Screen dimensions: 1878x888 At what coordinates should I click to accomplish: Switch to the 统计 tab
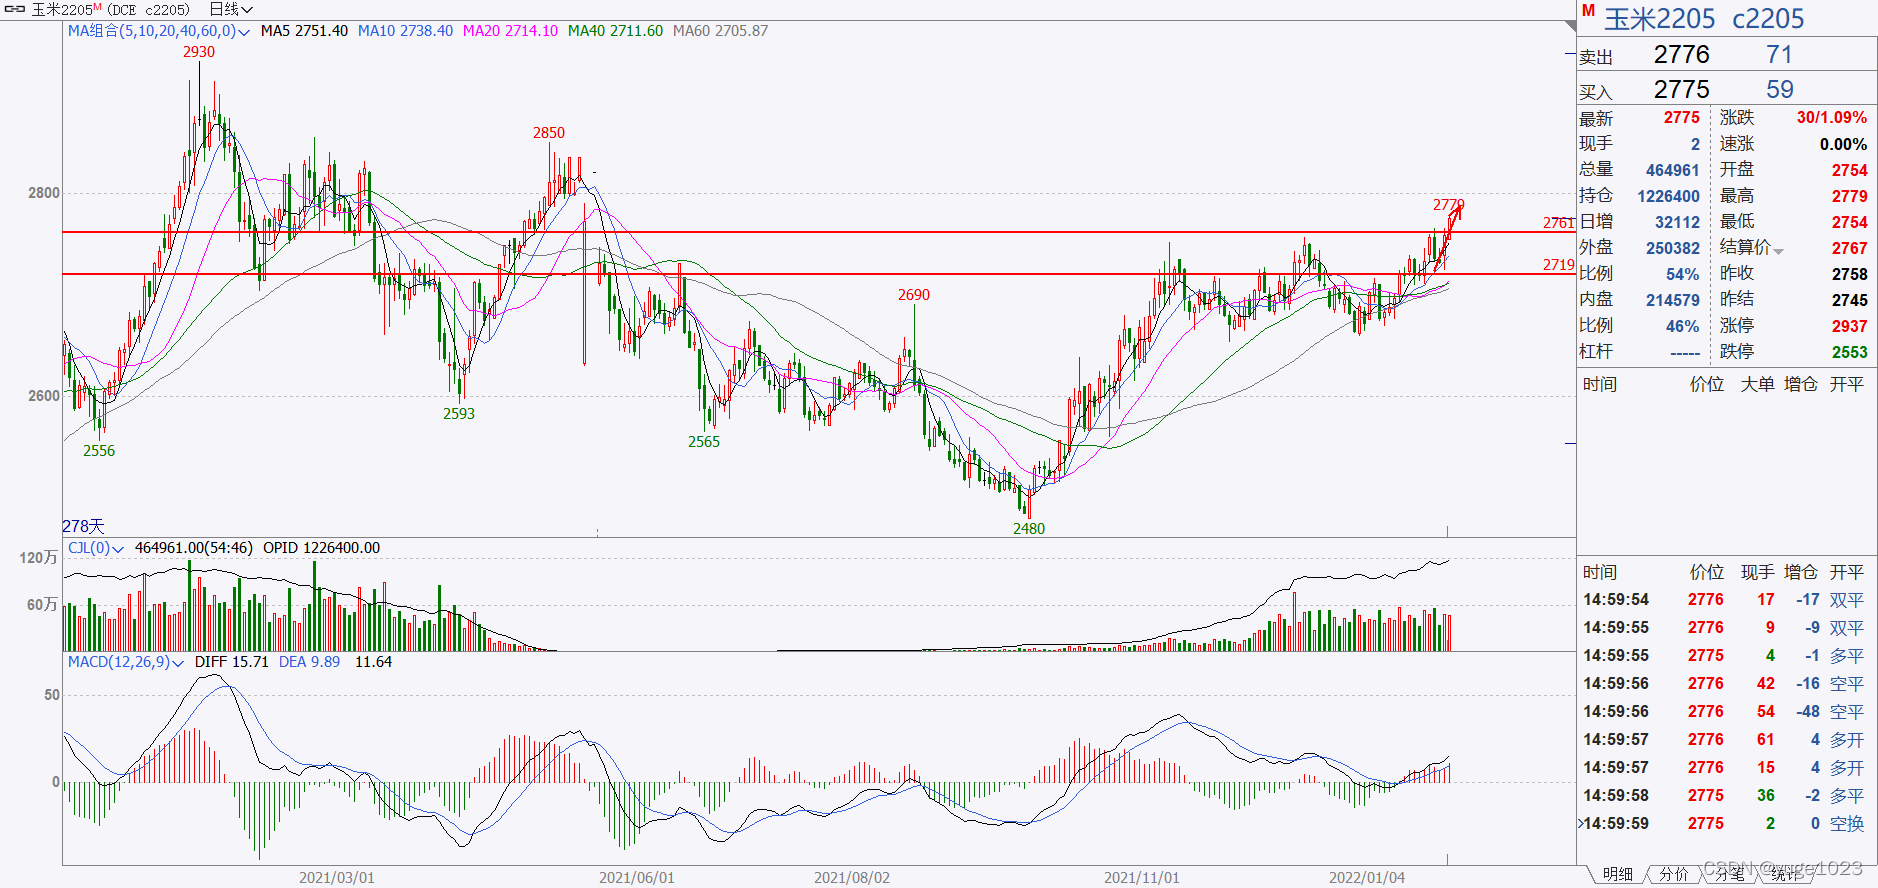click(x=1785, y=874)
